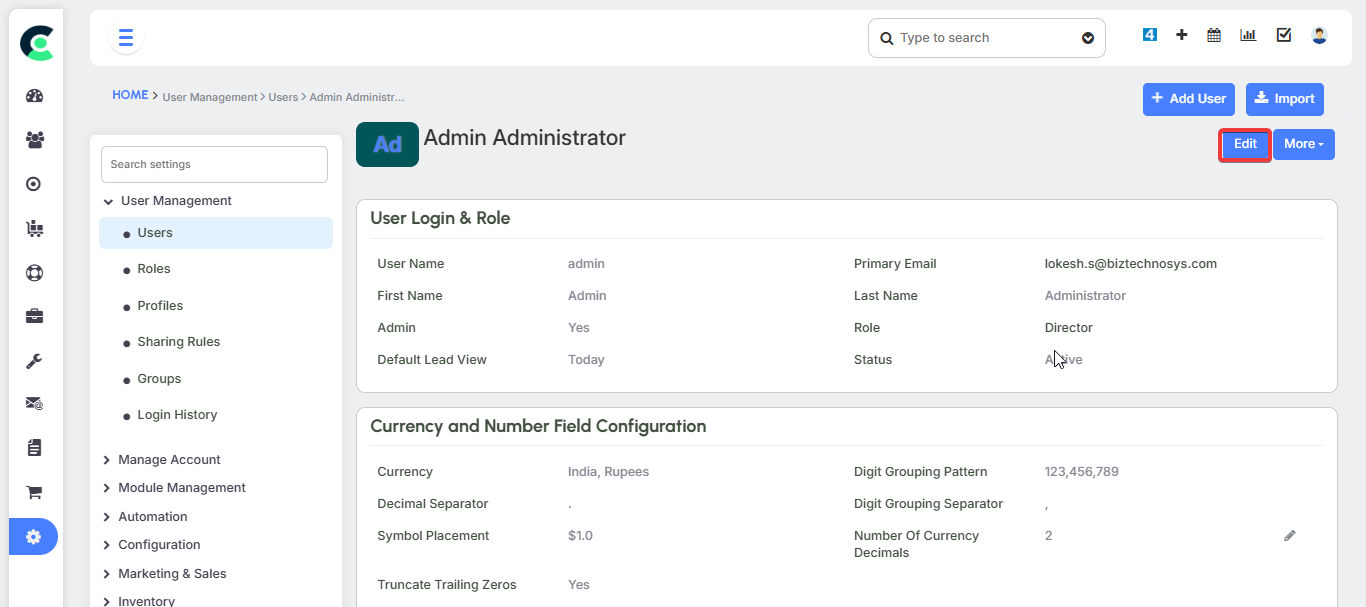The width and height of the screenshot is (1366, 607).
Task: Collapse the User Management section
Action: [108, 201]
